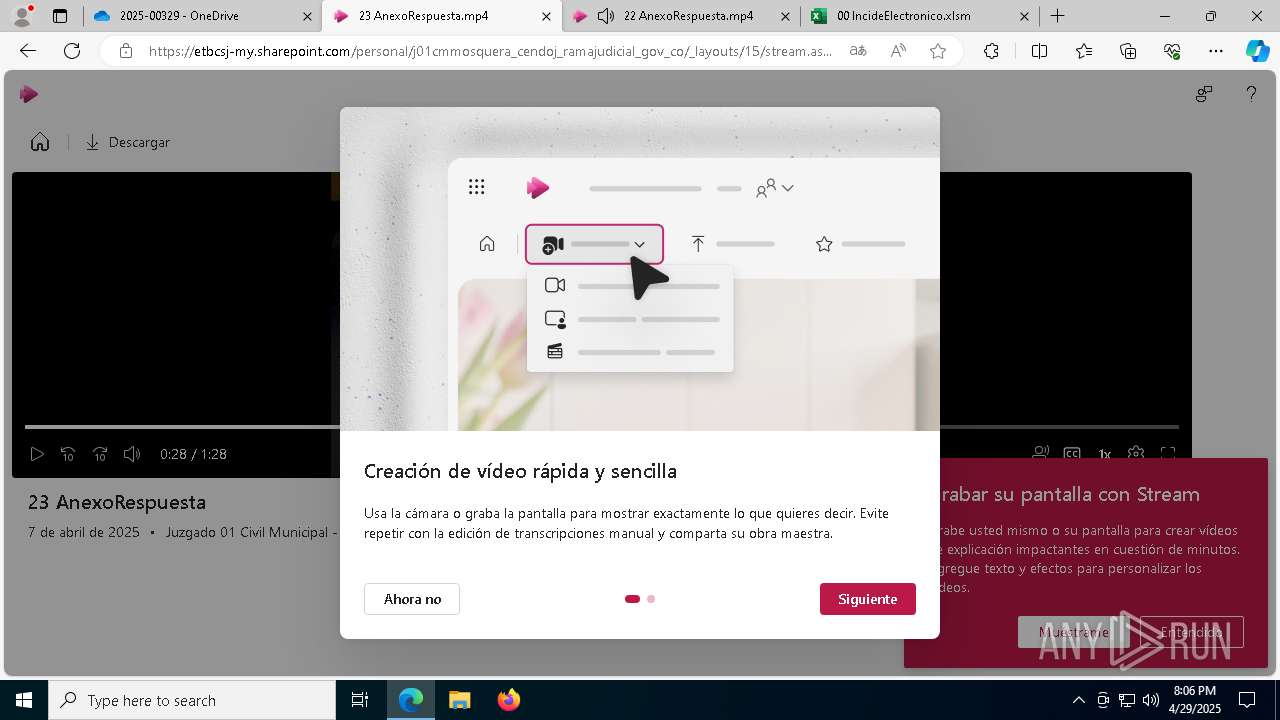Go back in browser
1280x720 pixels.
[x=28, y=51]
